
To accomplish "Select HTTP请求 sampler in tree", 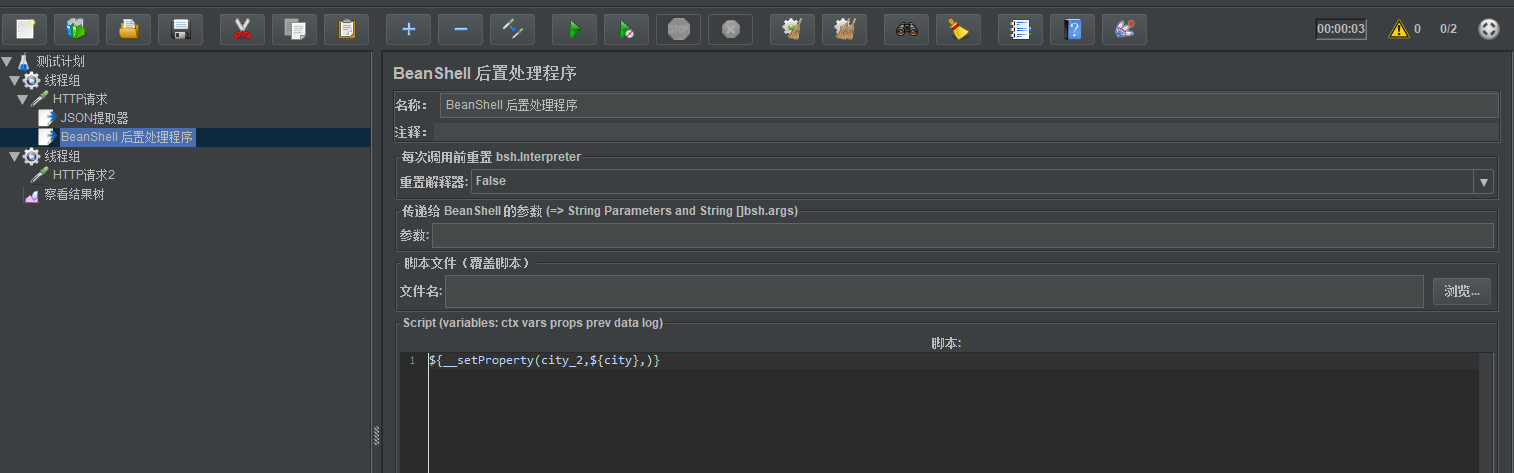I will point(80,99).
